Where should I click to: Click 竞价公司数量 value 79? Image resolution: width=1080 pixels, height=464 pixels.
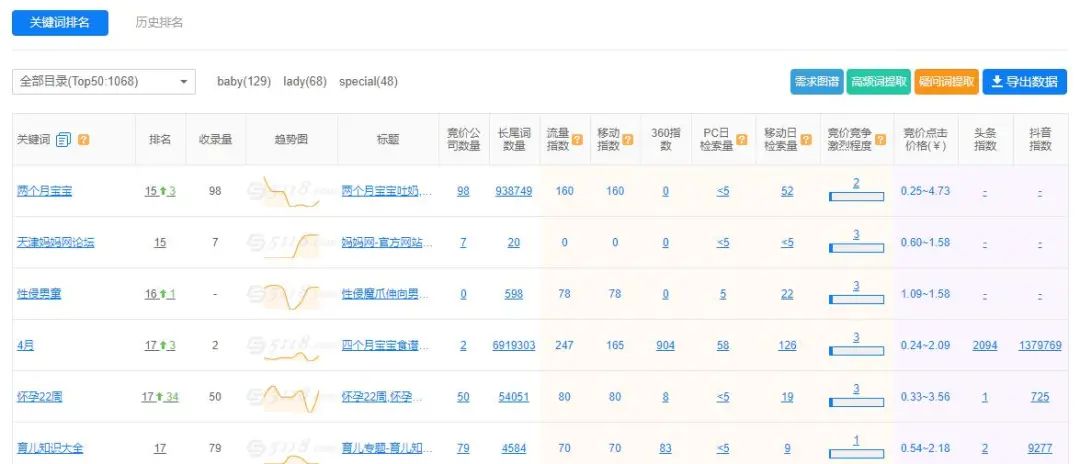(464, 448)
